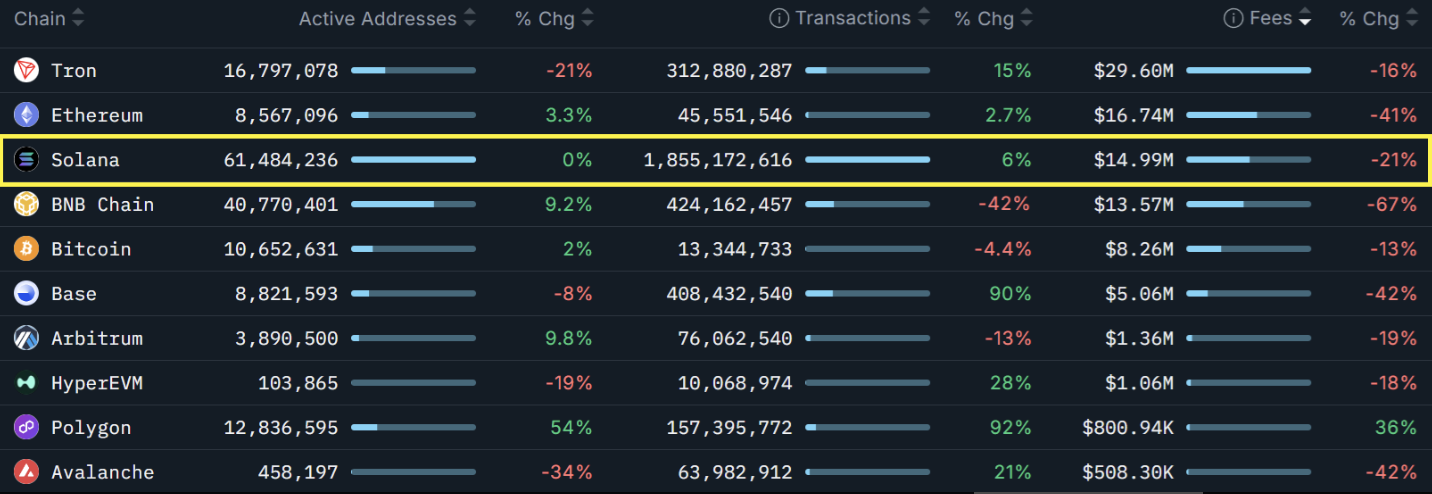
Task: Open the Avalanche chain name link
Action: [x=102, y=472]
